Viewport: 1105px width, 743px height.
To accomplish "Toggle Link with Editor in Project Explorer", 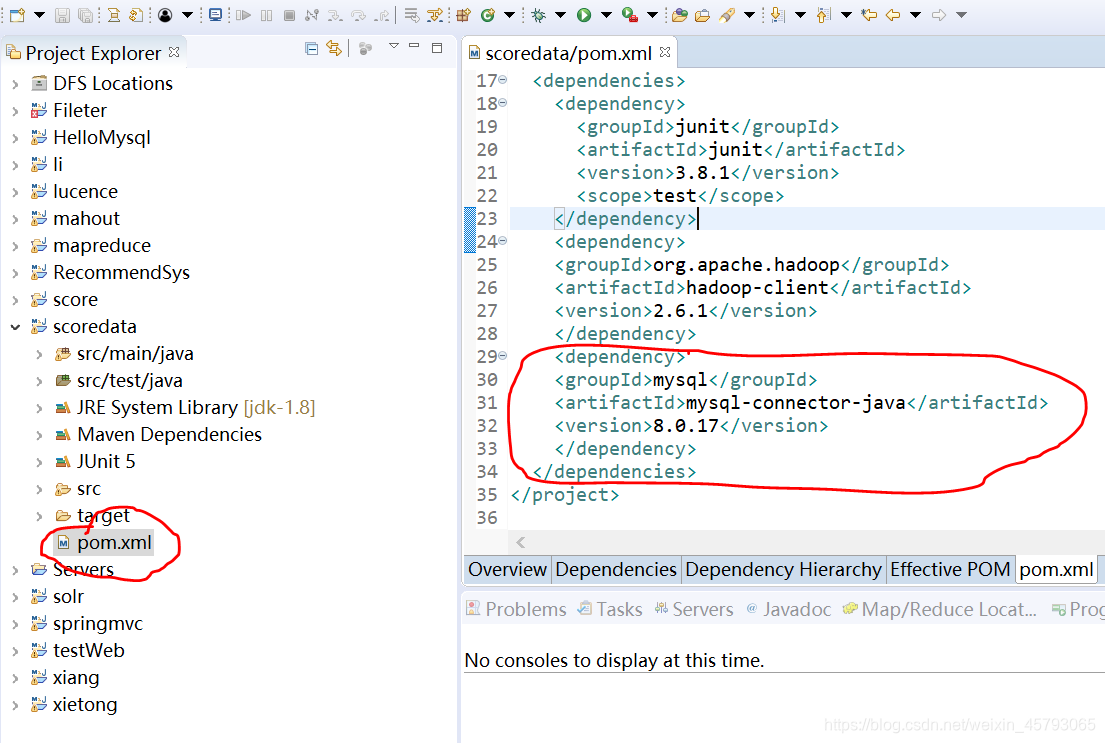I will coord(334,48).
